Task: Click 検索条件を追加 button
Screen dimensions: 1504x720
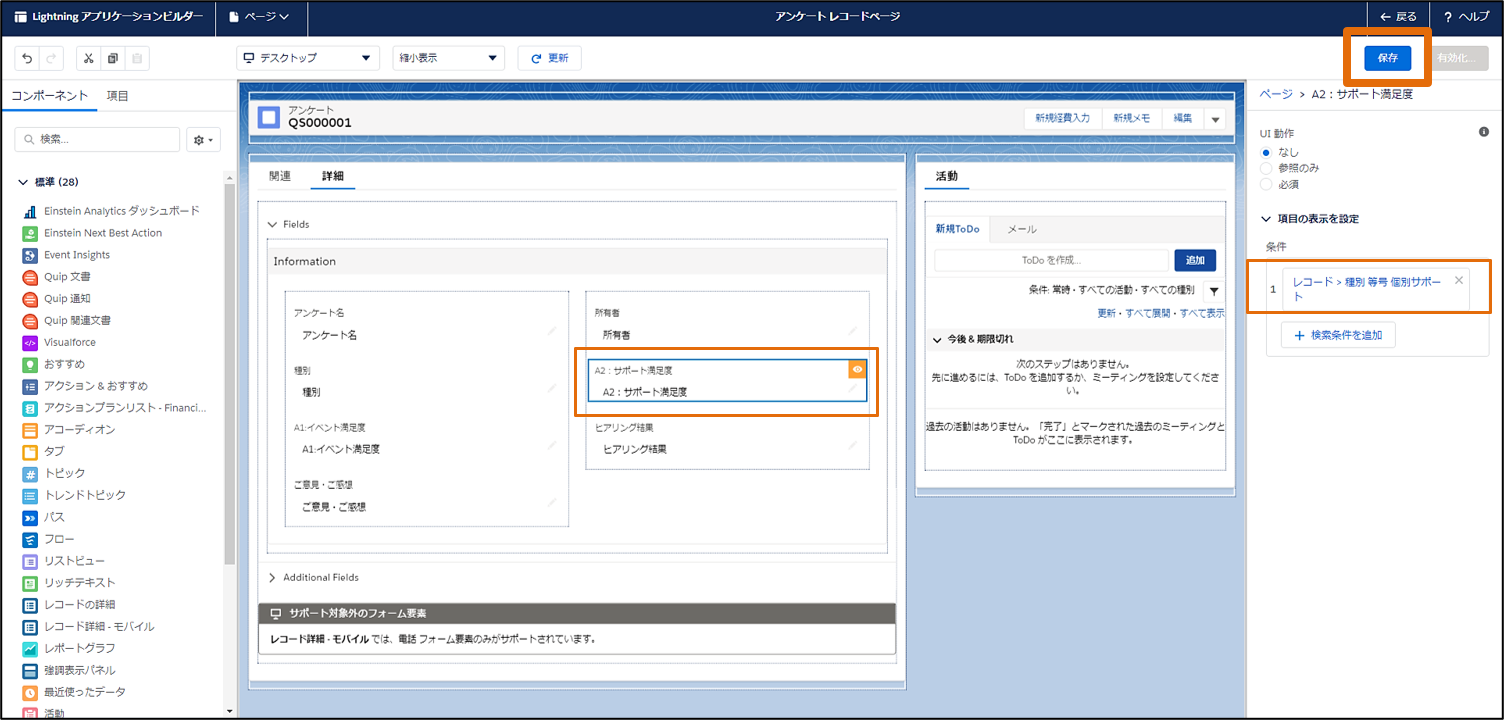Action: coord(1338,335)
